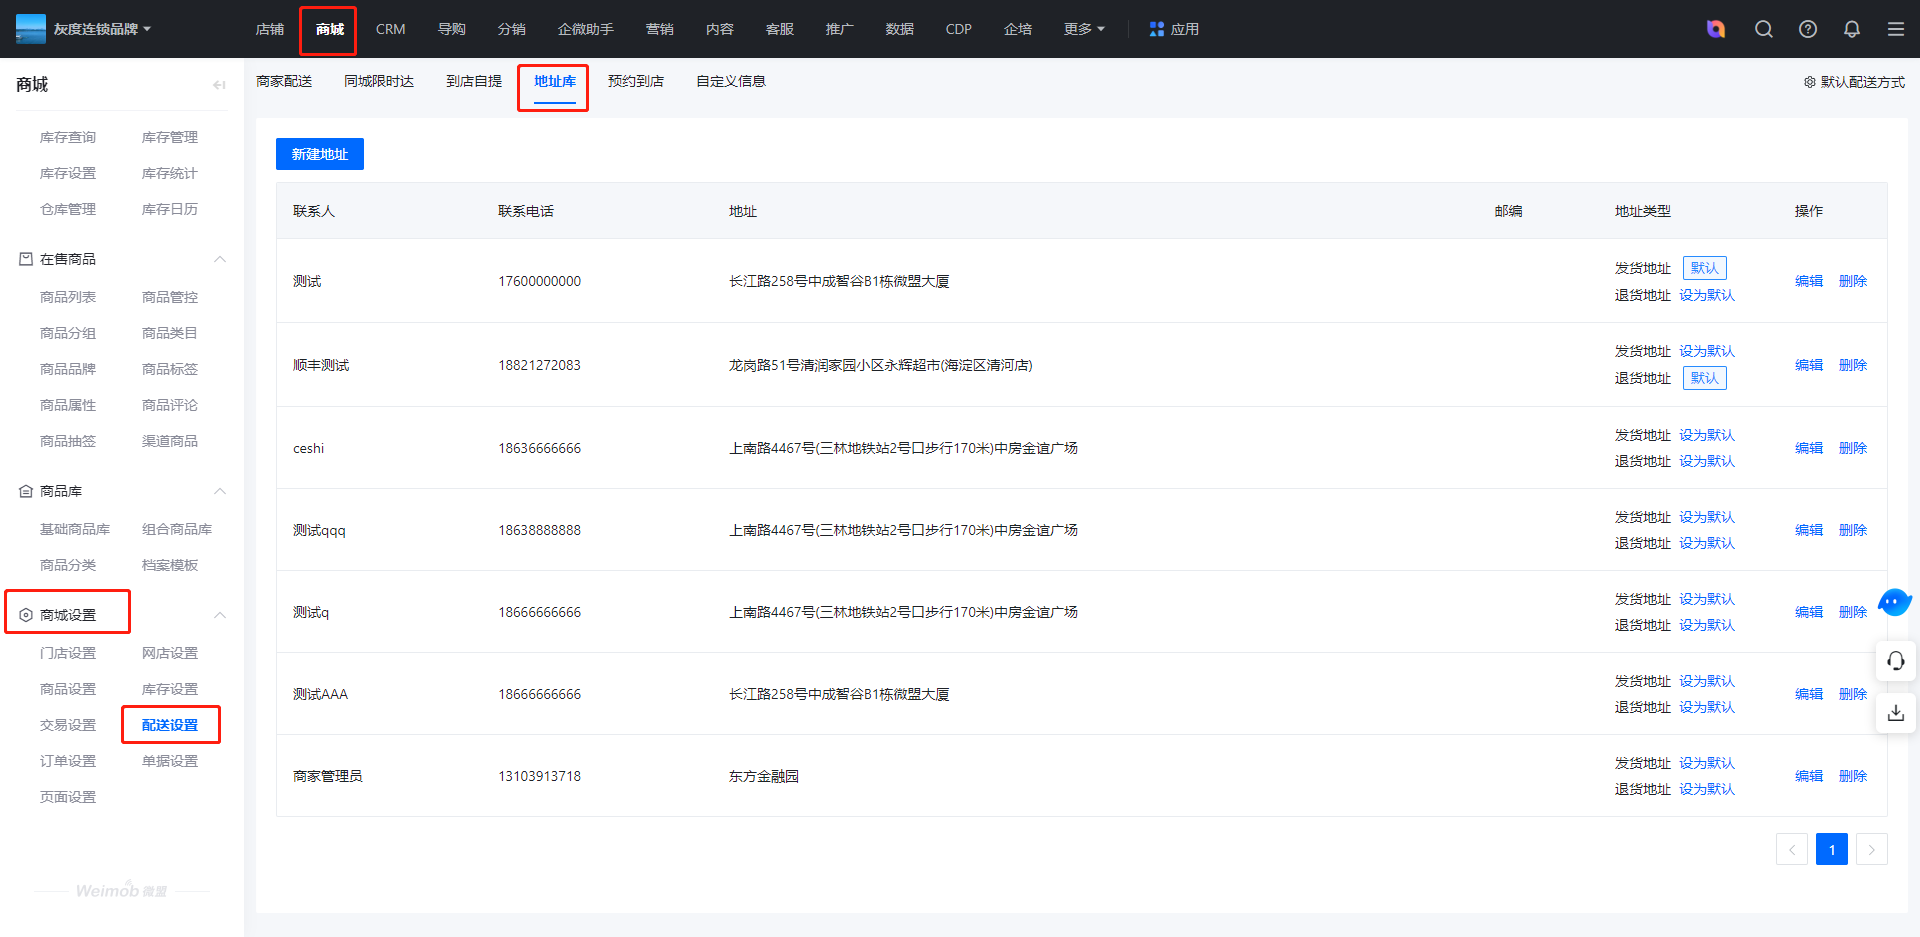Click the 默认配送方式 gear setting
This screenshot has width=1920, height=937.
tap(1854, 82)
